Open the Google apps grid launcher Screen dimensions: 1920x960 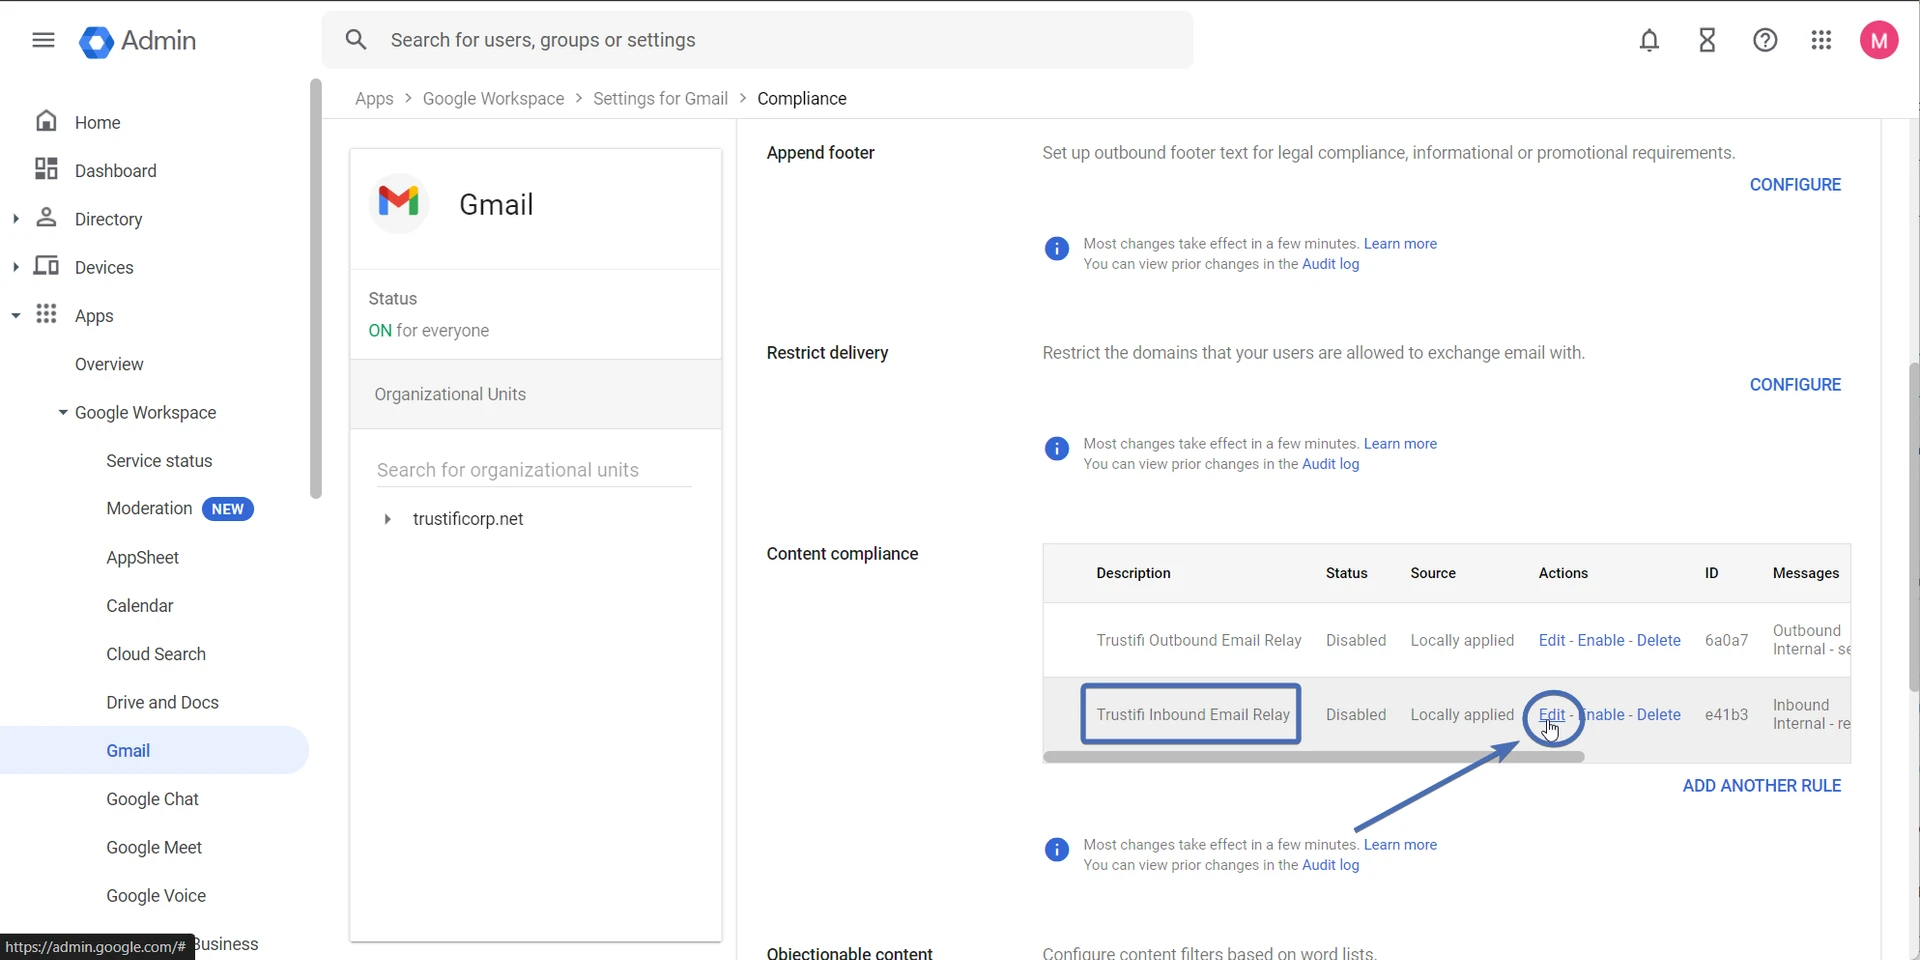tap(1821, 40)
